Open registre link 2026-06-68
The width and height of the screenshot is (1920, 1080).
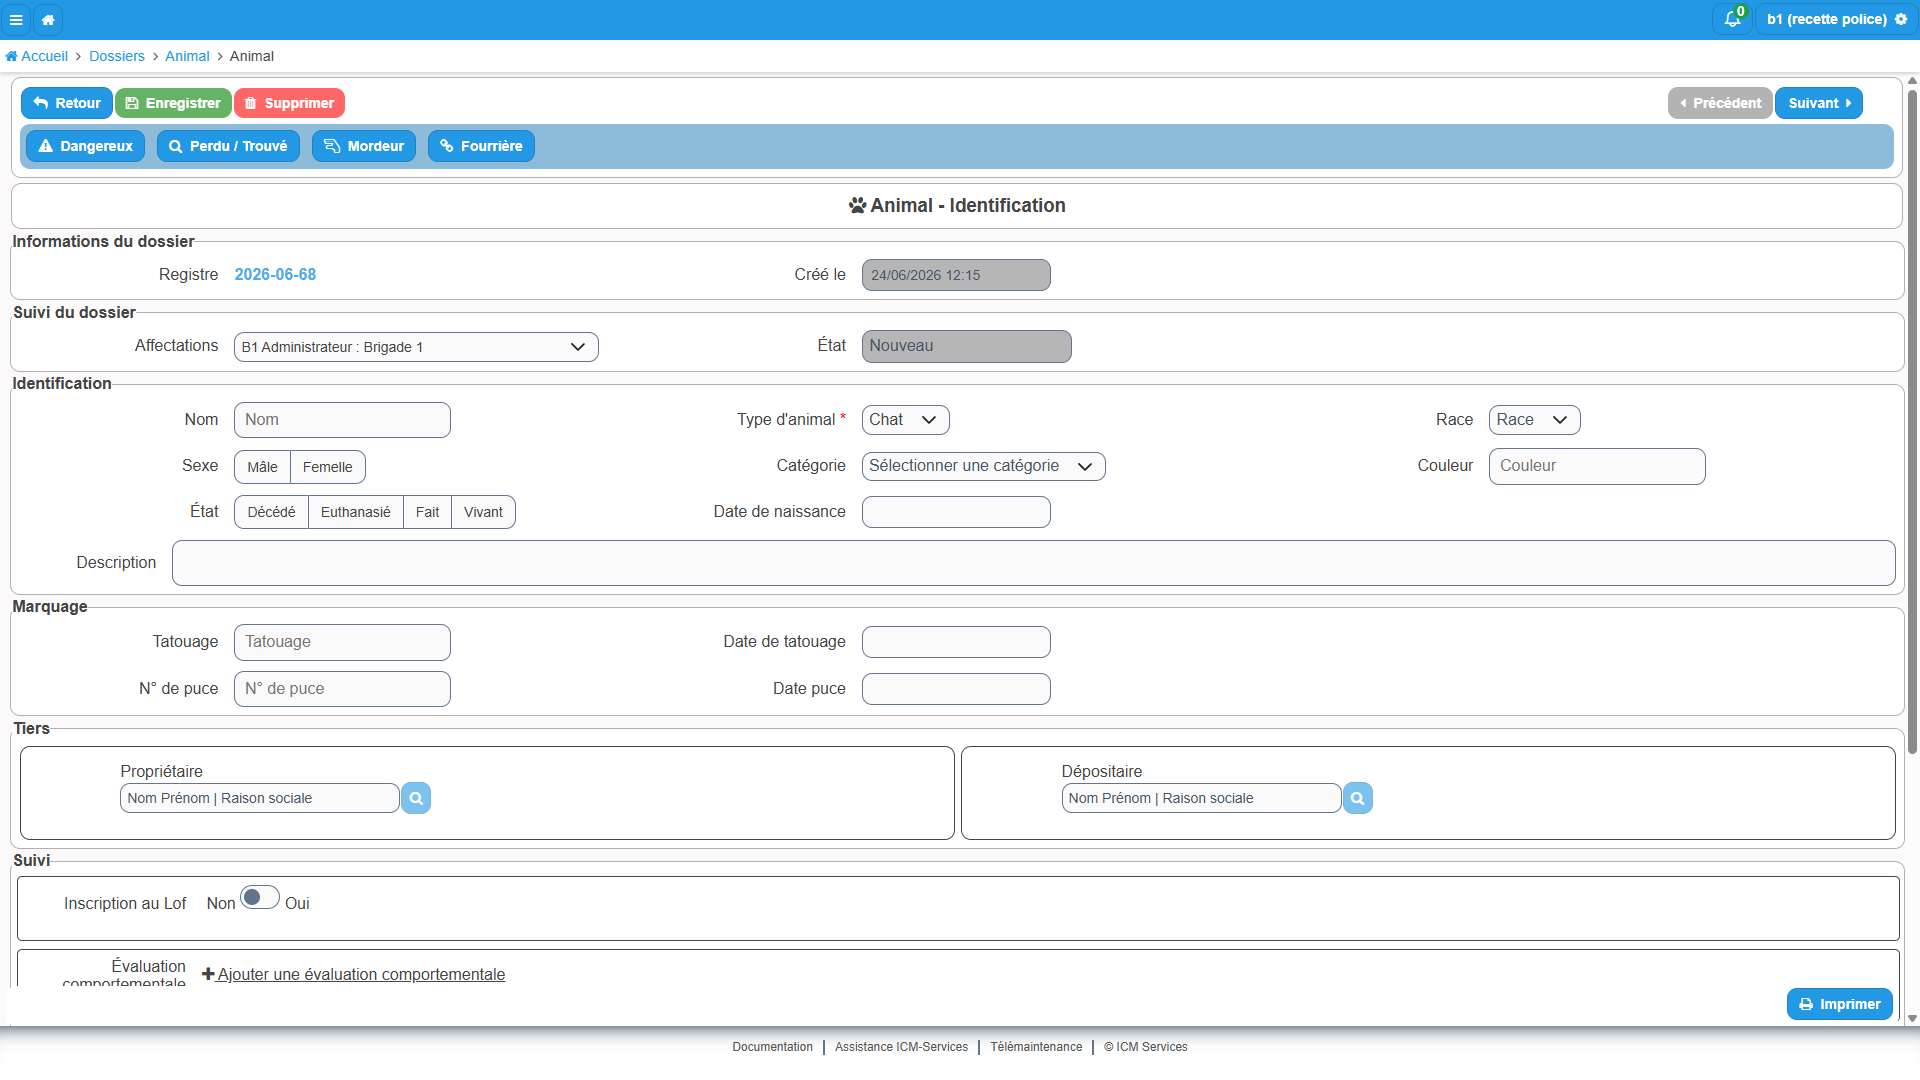tap(275, 274)
